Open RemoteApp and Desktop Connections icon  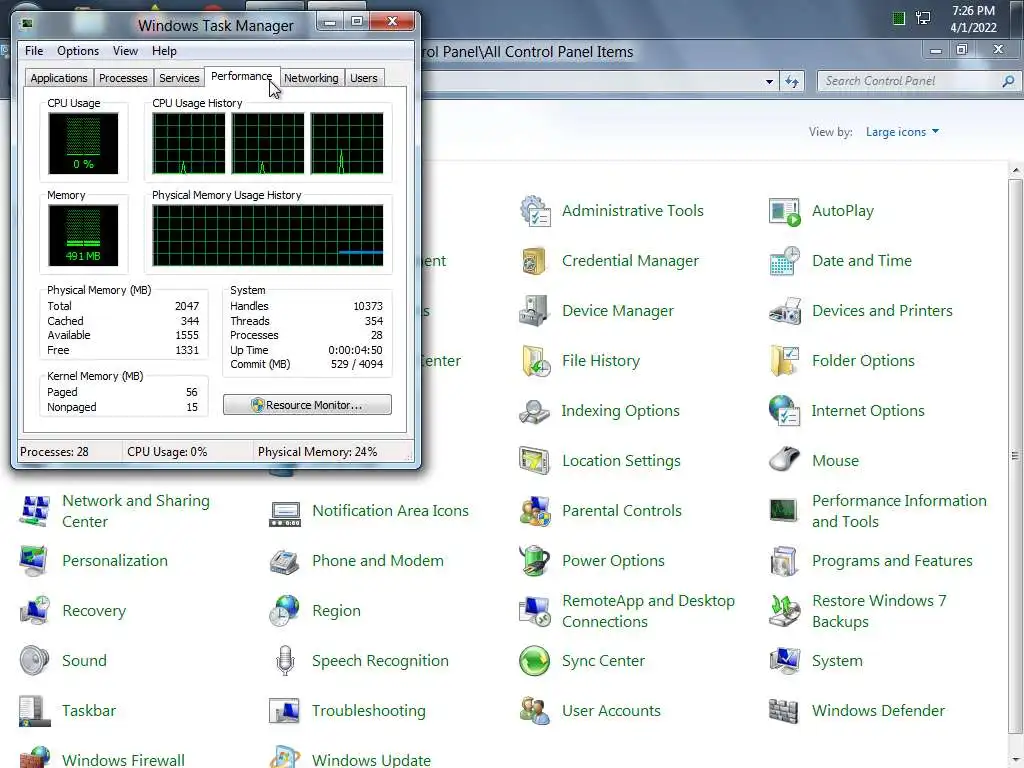point(535,611)
